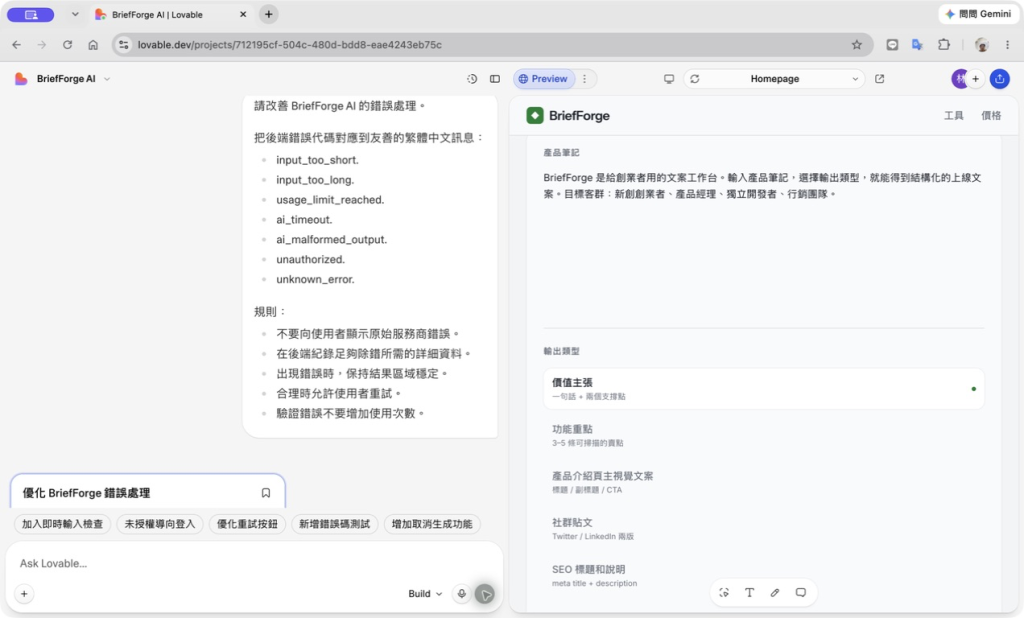This screenshot has height=618, width=1024.
Task: Select the 社群貼文 output type
Action: tap(763, 529)
